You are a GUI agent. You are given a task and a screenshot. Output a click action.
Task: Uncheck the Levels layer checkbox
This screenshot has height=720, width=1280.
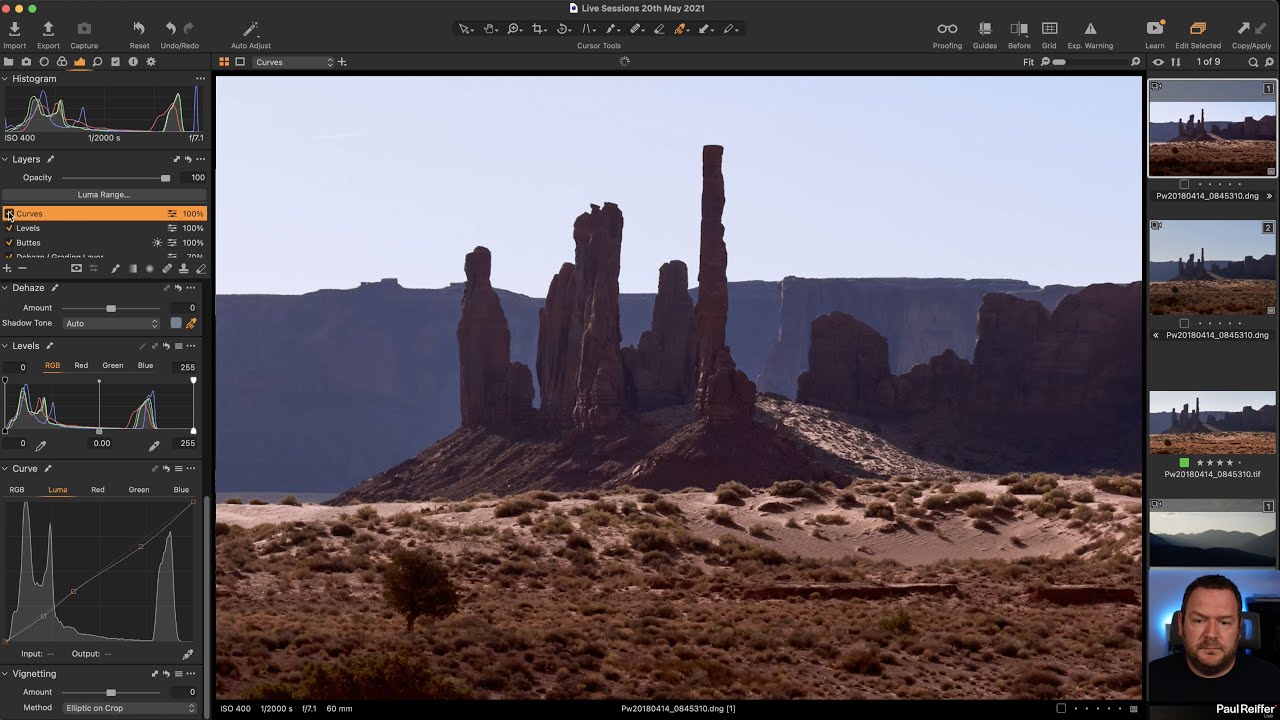point(9,228)
